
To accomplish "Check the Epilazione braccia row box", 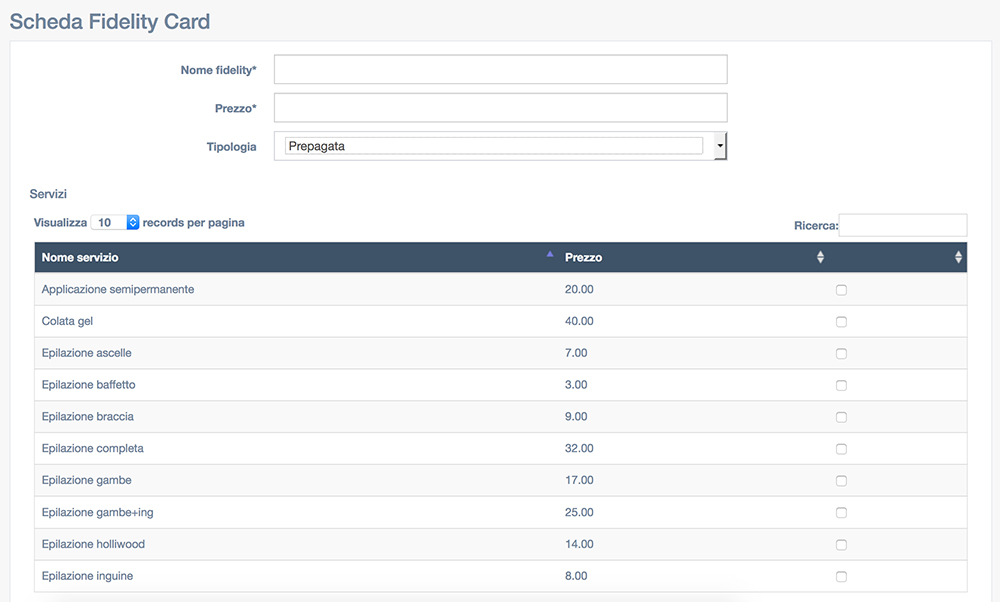I will tap(841, 418).
